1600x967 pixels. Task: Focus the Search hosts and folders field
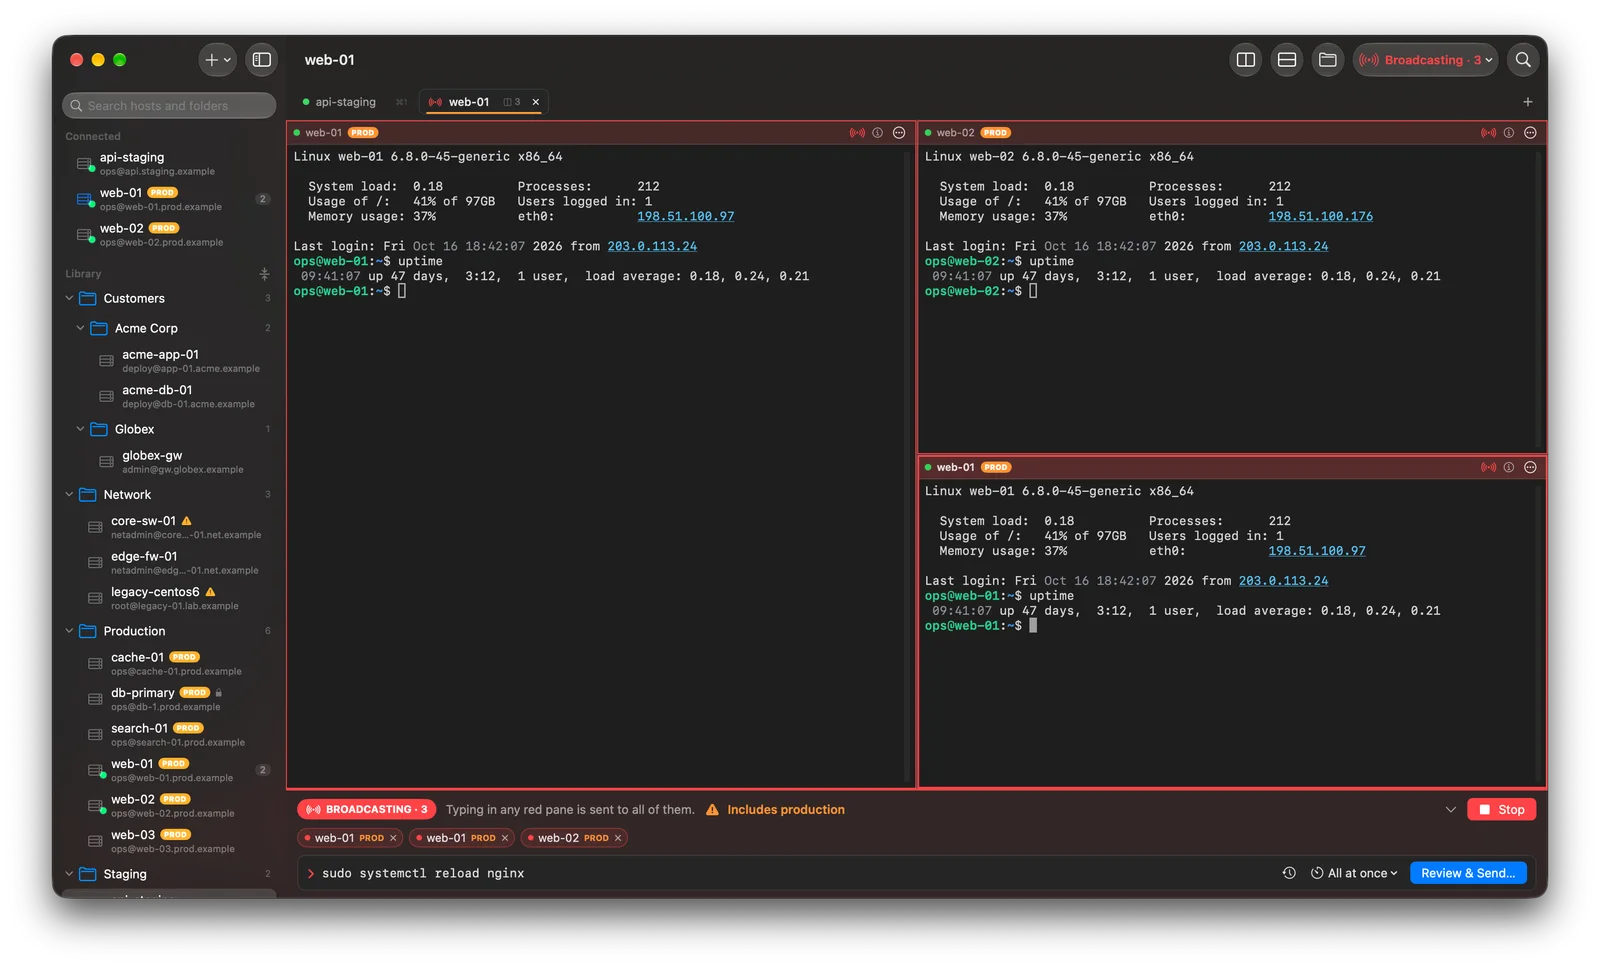point(169,106)
